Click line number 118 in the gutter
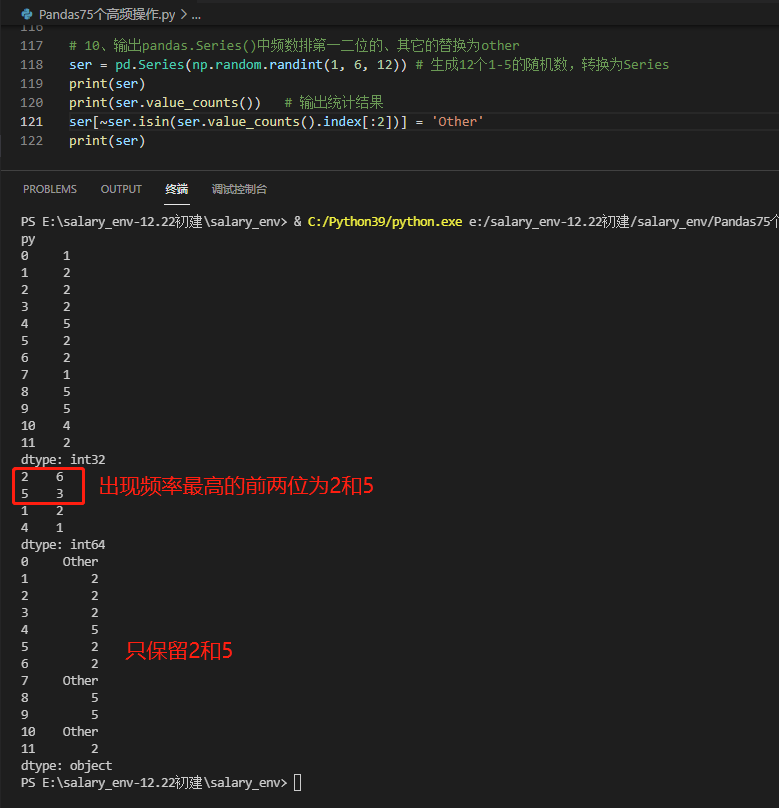The width and height of the screenshot is (779, 808). point(31,65)
